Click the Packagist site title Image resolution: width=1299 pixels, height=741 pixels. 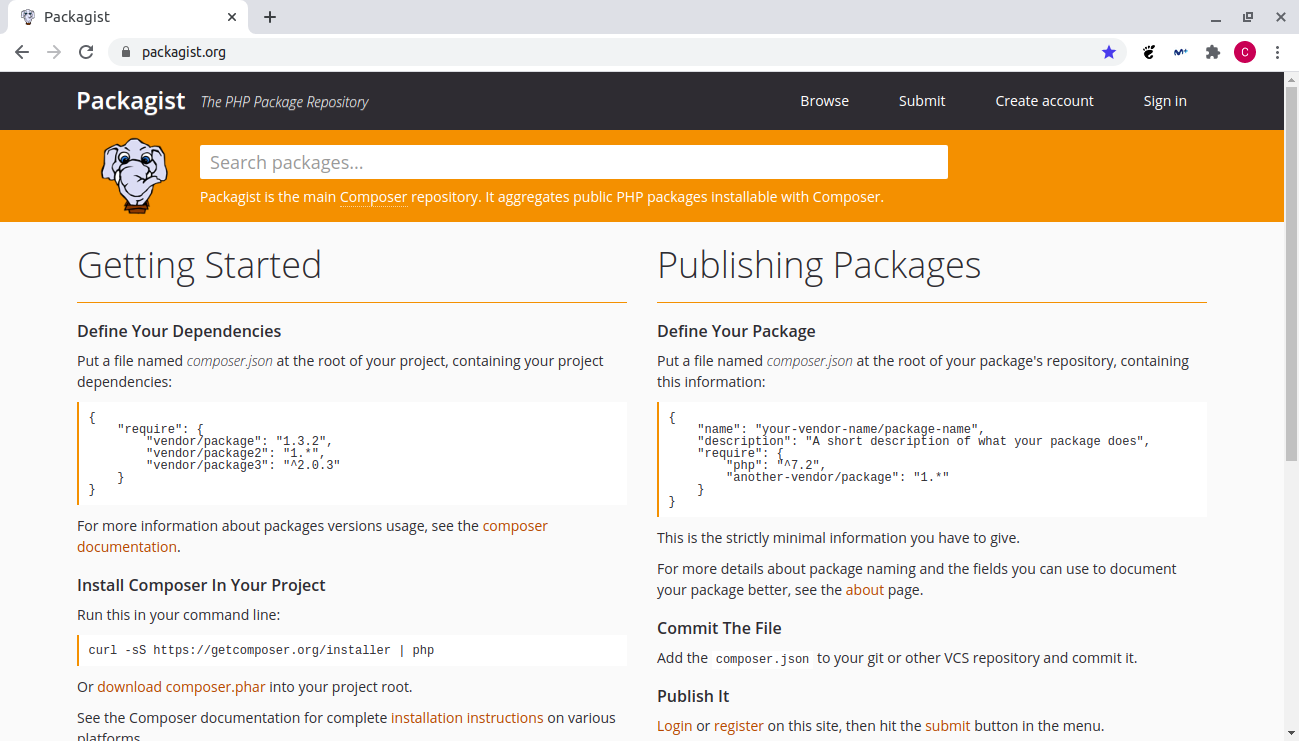(131, 101)
